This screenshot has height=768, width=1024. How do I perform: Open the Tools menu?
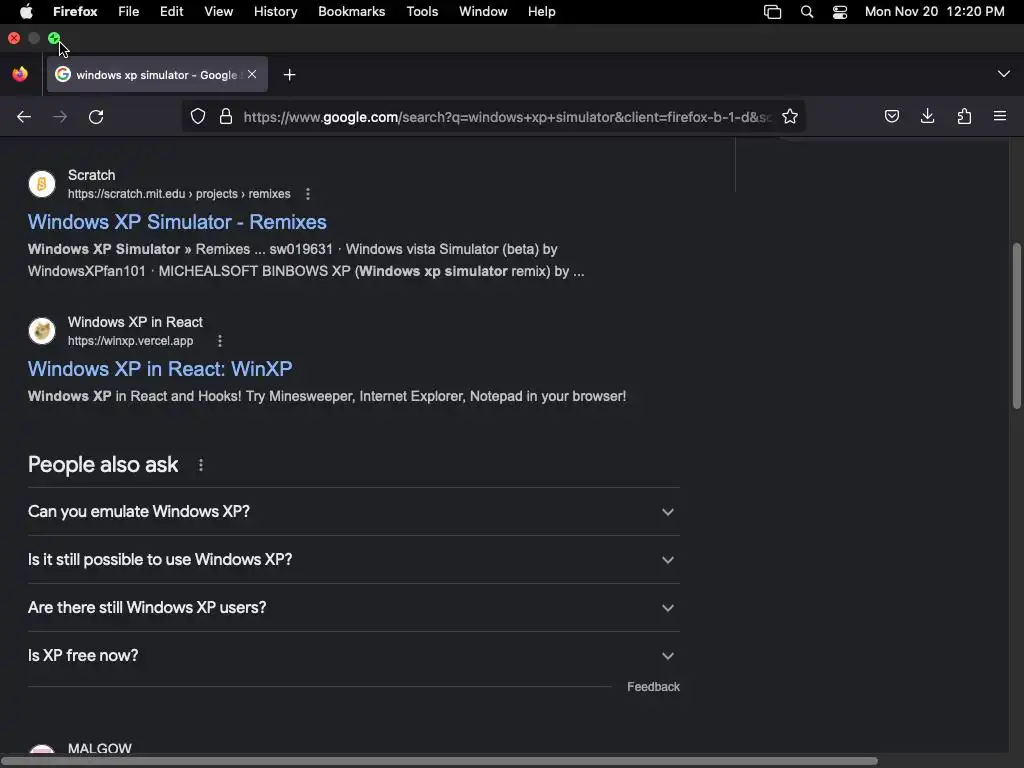click(x=422, y=12)
